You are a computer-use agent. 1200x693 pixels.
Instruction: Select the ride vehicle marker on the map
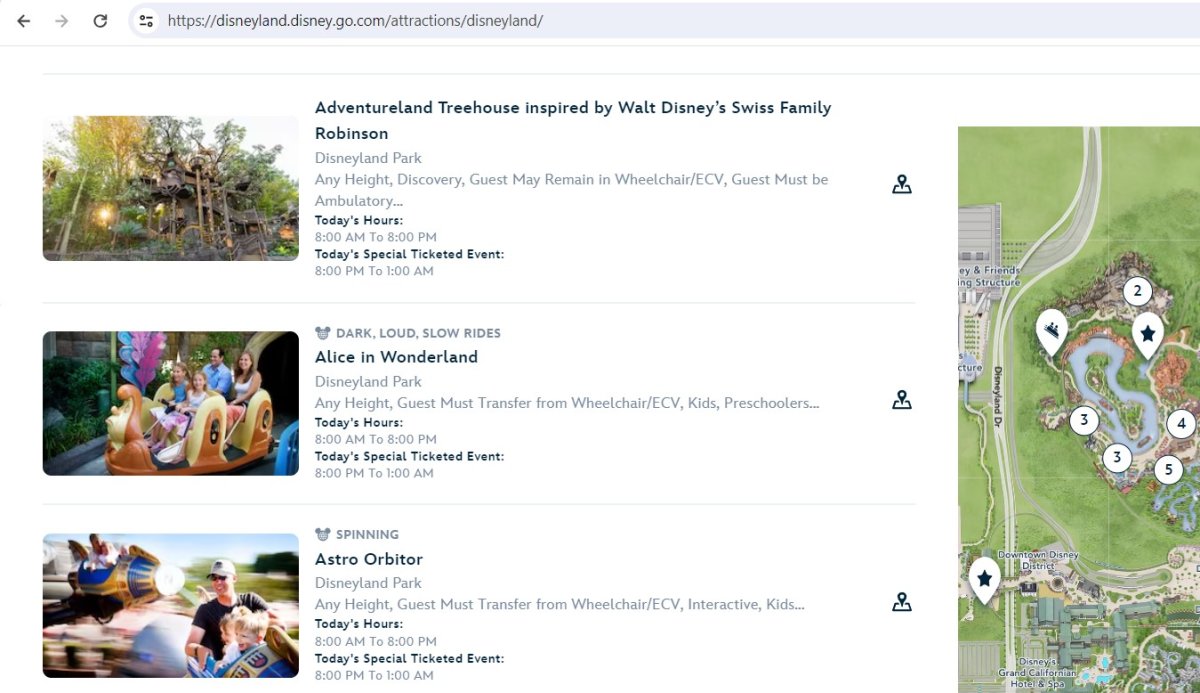[1051, 329]
